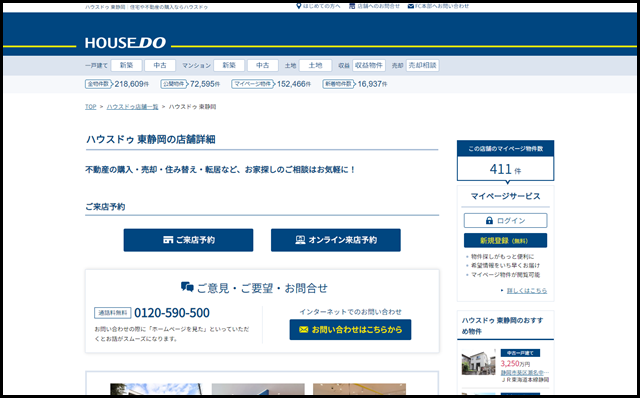This screenshot has height=398, width=640.
Task: Click the 中古一戸建て tag on recommended property
Action: (520, 353)
